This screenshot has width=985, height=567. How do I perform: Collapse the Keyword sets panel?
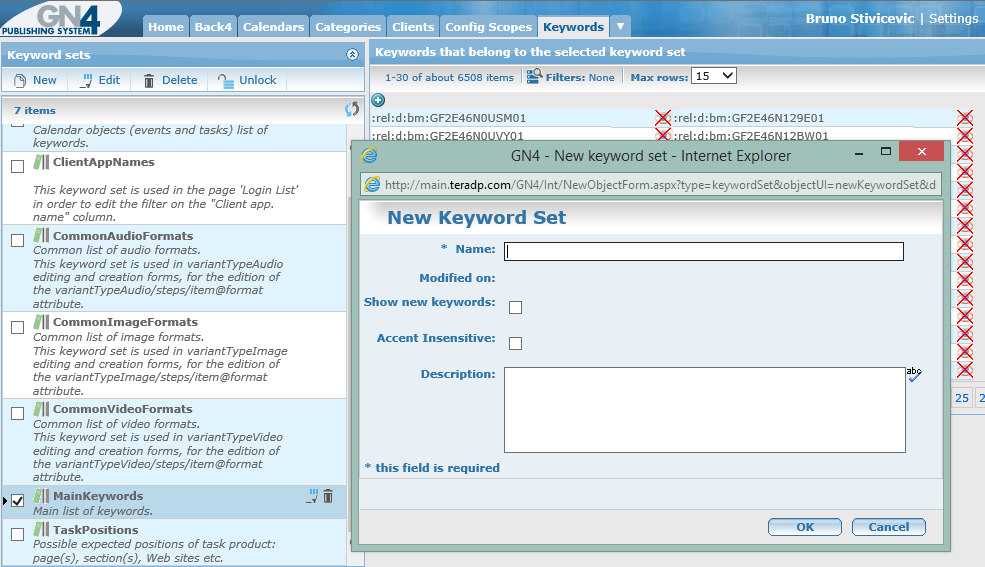pos(352,55)
